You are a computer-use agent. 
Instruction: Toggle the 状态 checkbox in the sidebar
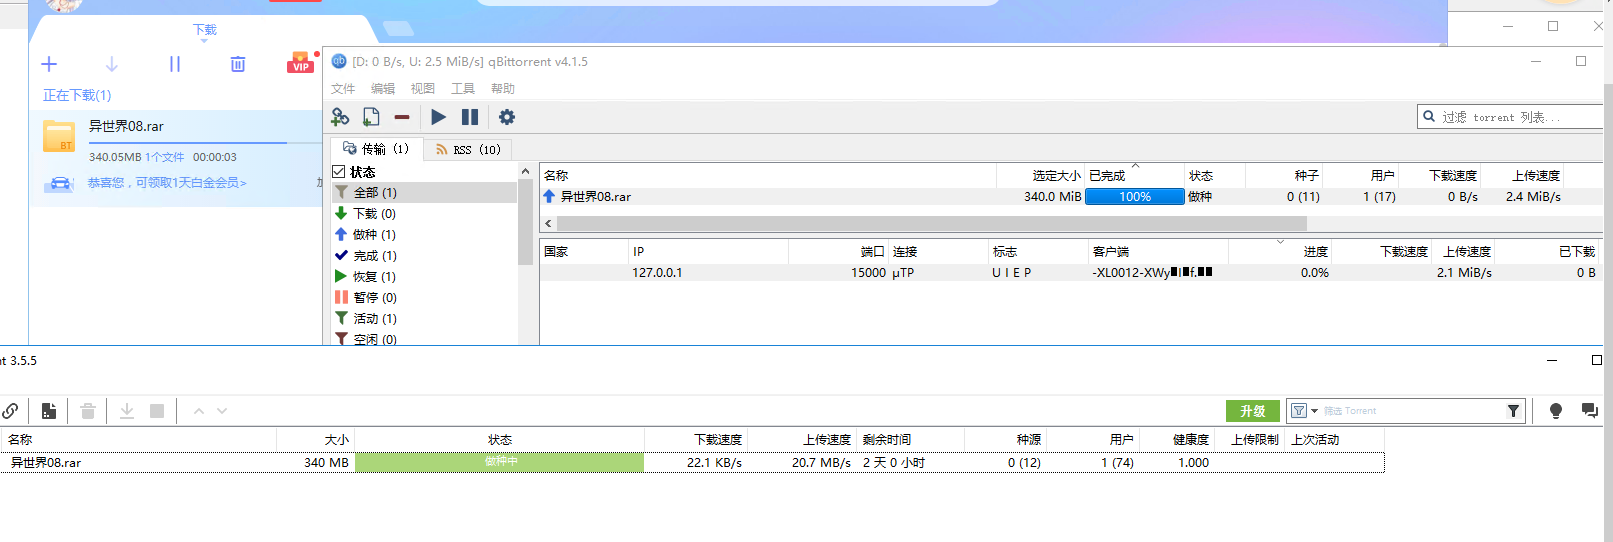339,172
